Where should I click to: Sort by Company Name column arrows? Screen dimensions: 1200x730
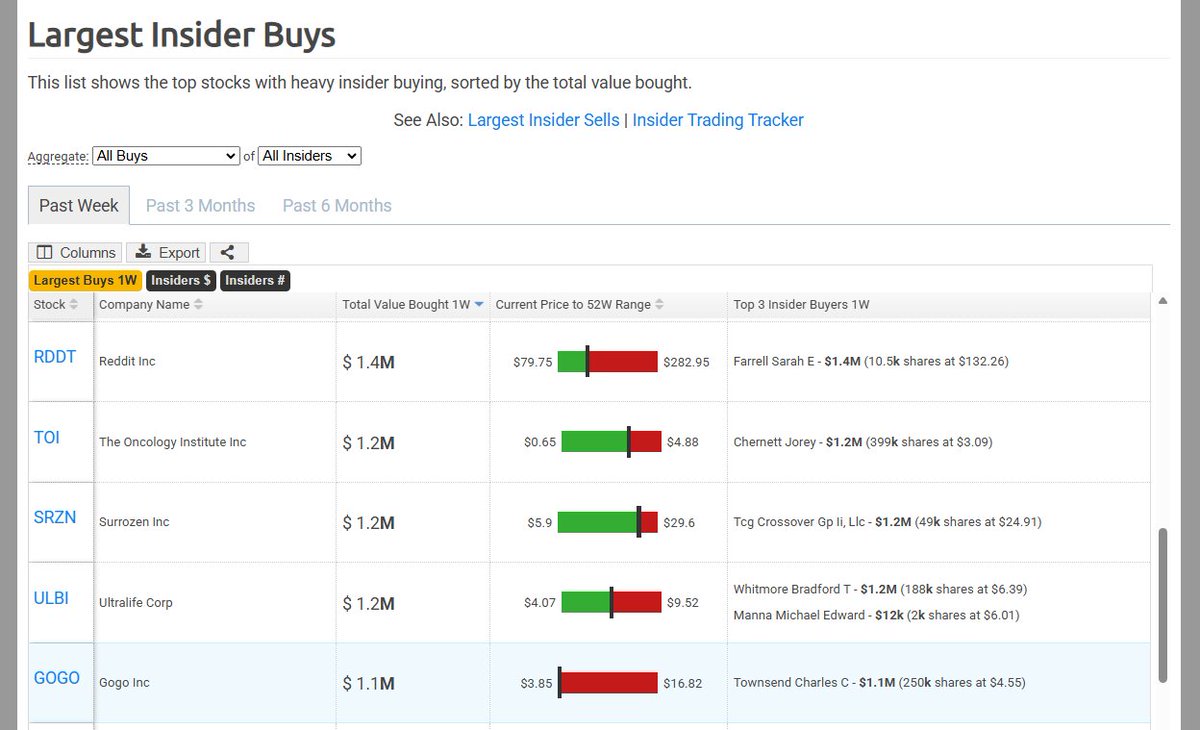[x=198, y=305]
